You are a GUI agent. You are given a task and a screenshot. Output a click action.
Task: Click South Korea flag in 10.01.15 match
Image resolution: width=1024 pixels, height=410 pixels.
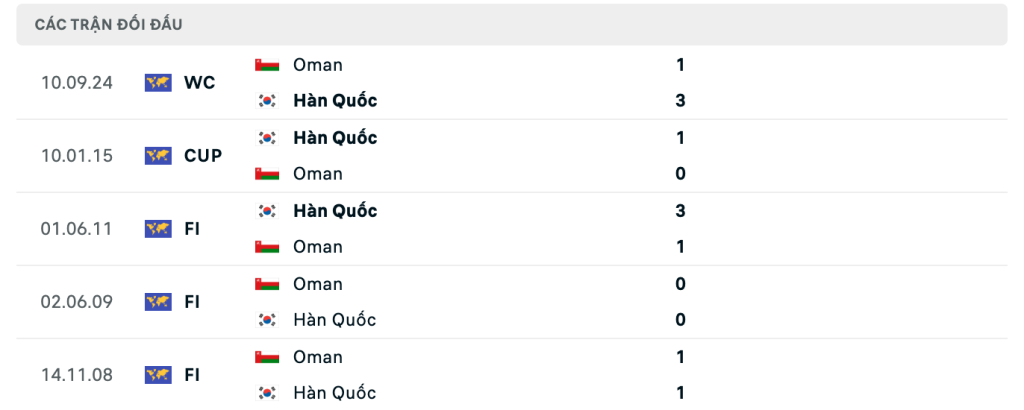(267, 138)
